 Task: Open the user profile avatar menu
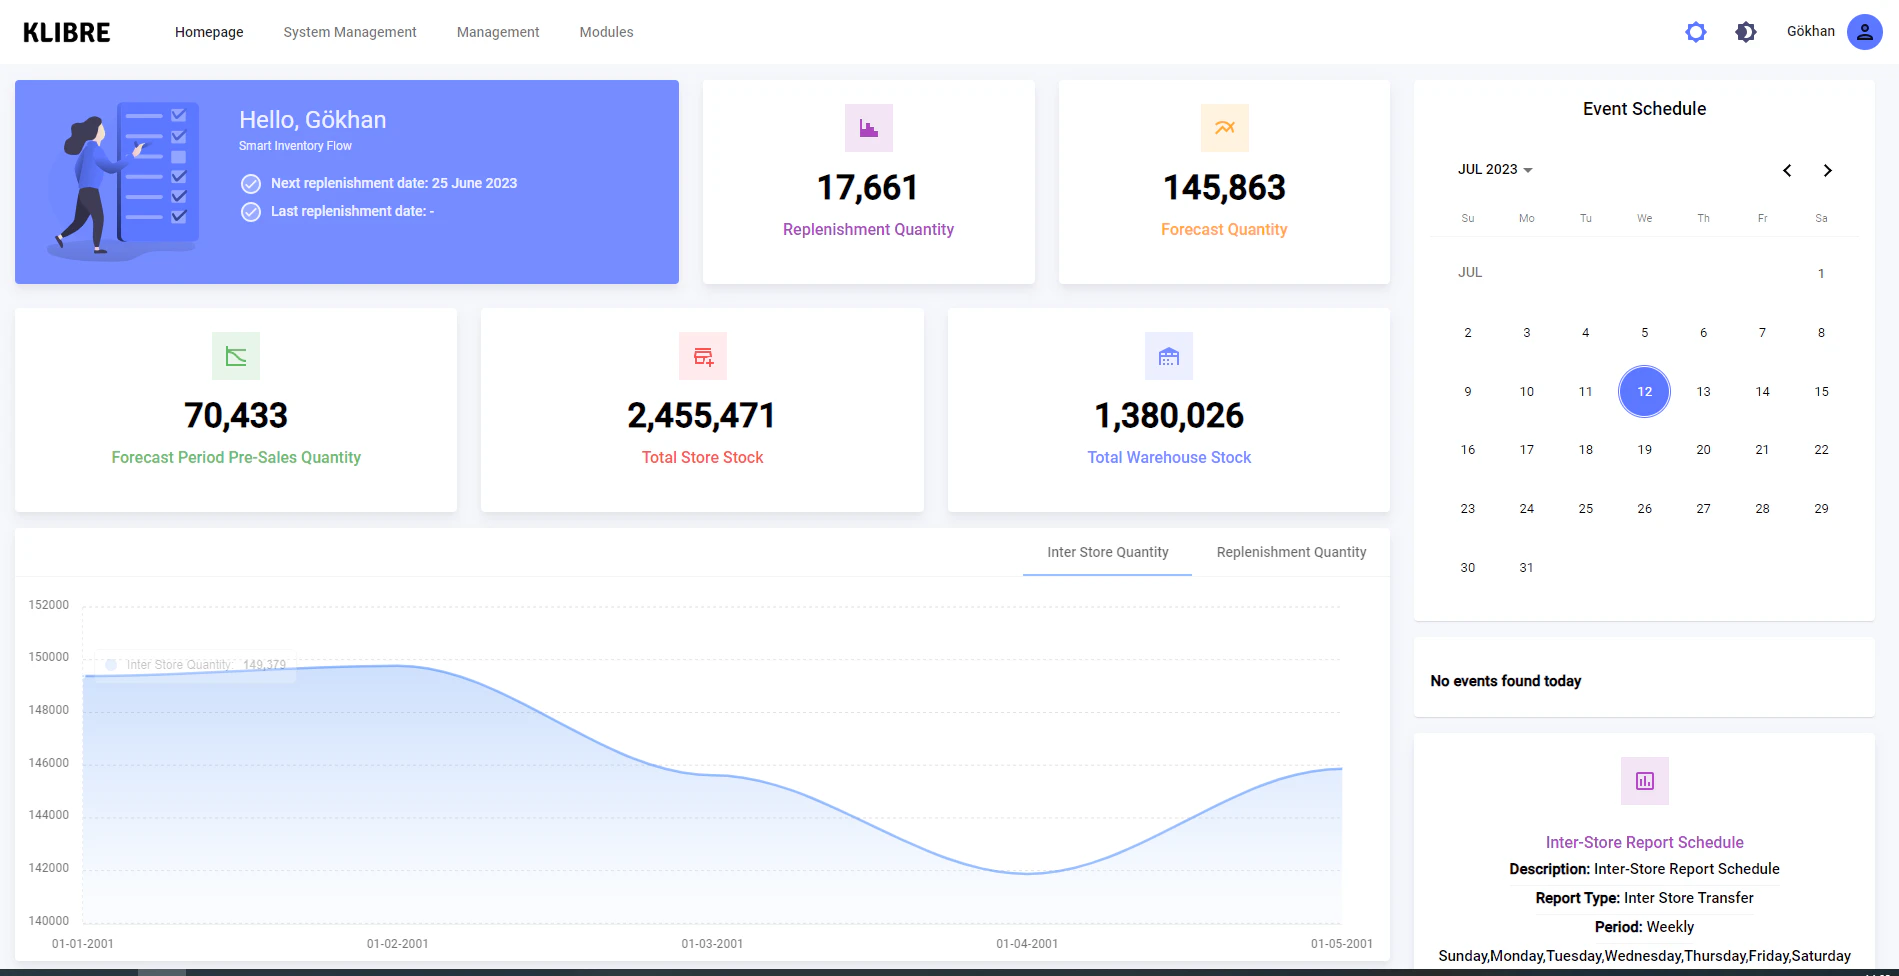pyautogui.click(x=1864, y=31)
